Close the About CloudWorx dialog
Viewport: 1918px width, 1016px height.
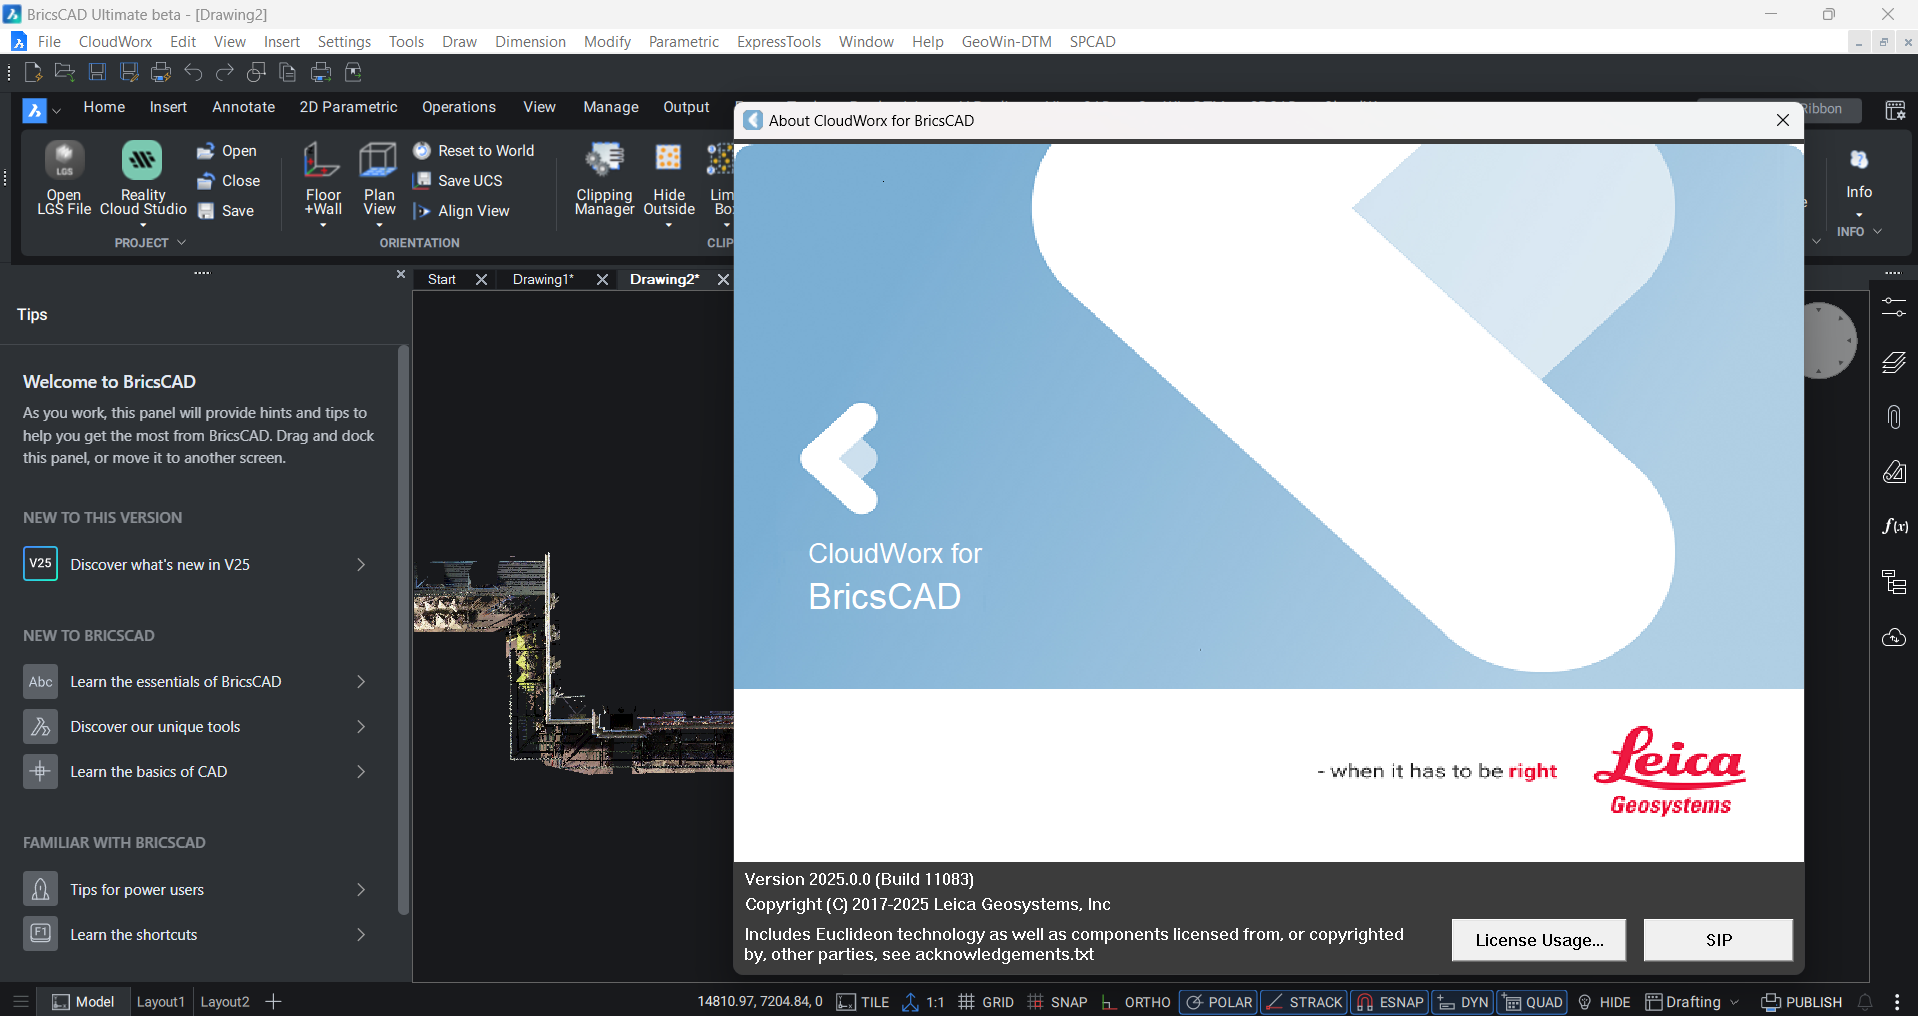click(1782, 120)
